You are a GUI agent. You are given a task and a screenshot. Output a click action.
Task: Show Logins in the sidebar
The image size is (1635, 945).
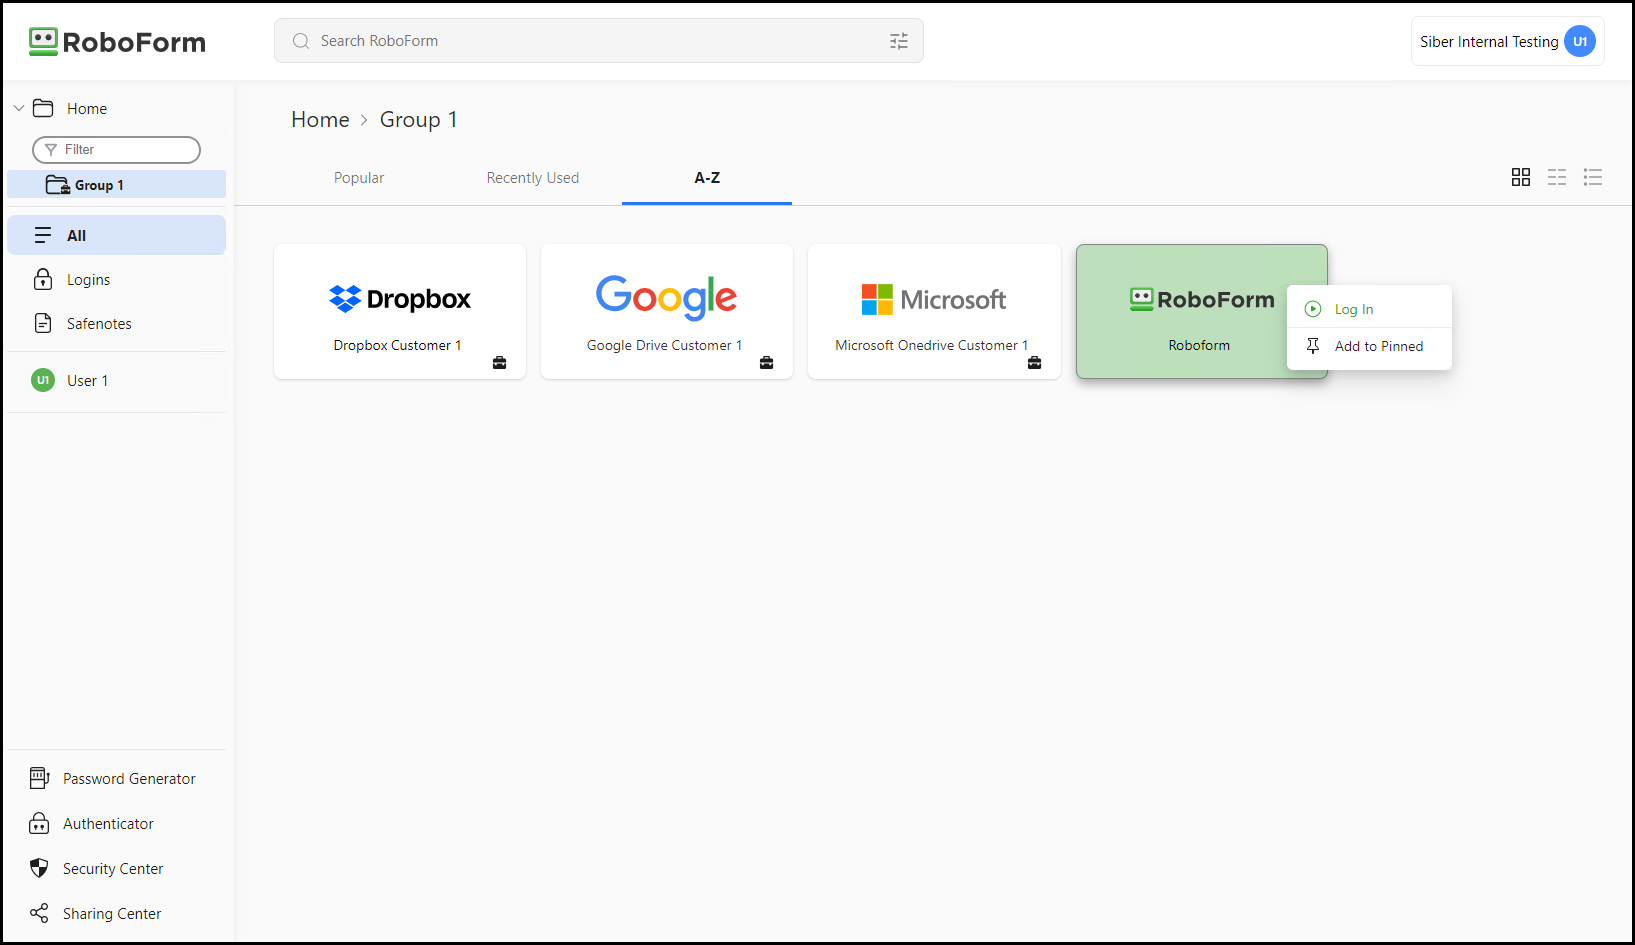pyautogui.click(x=88, y=280)
